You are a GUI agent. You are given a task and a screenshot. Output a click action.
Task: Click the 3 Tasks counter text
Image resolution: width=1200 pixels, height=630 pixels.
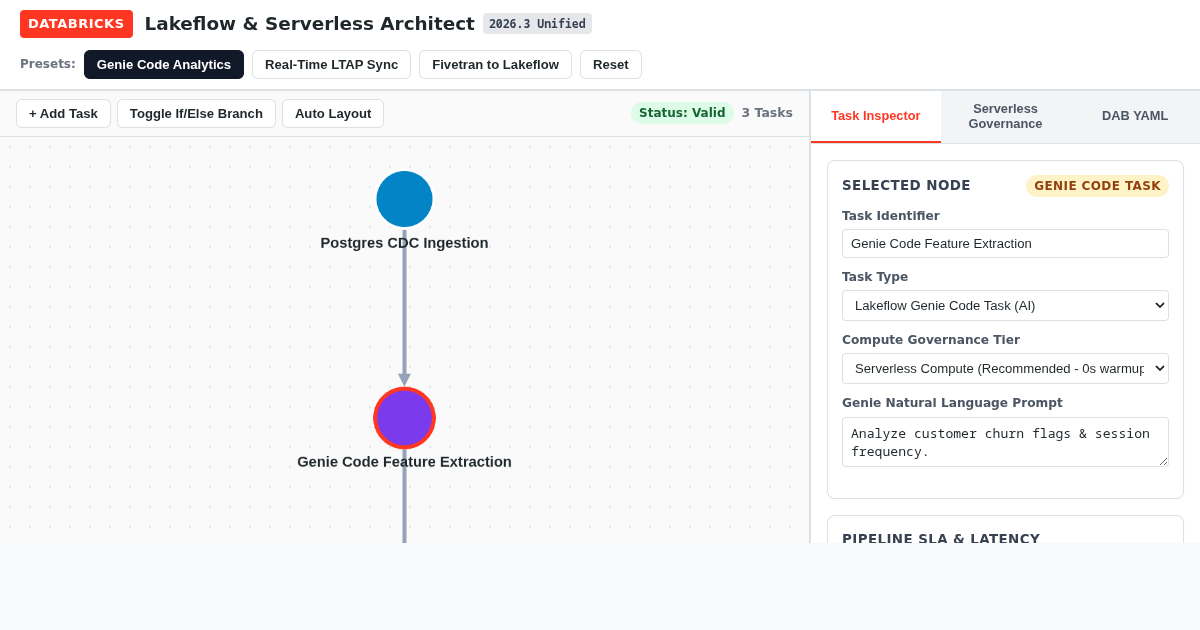(767, 113)
